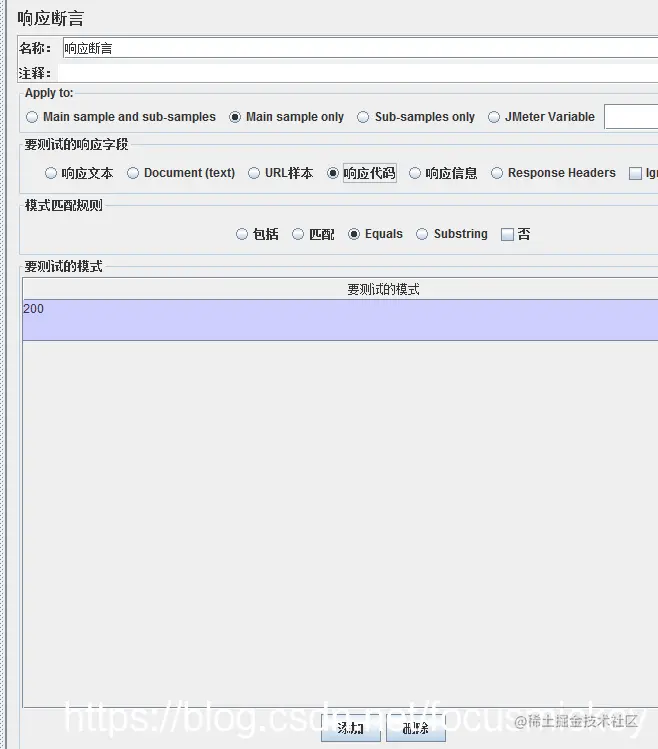Screen dimensions: 658x749
Task: Click the 添加 add button
Action: point(351,728)
